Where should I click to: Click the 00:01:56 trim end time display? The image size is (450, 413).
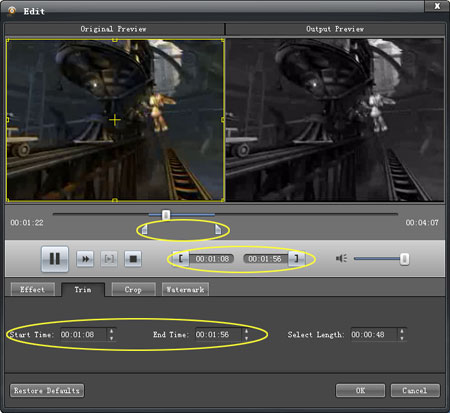(265, 259)
